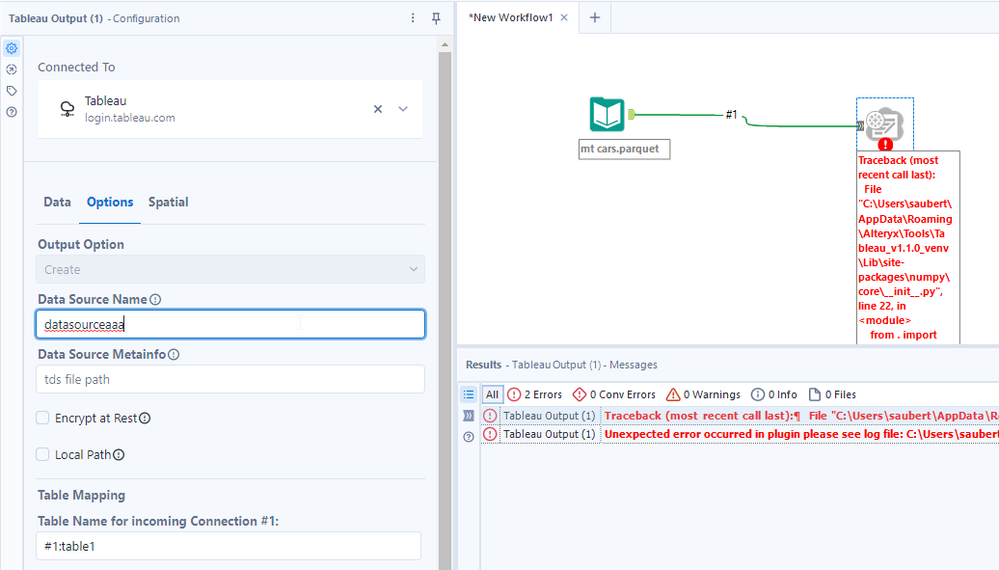
Task: Add a new workflow with plus button
Action: (x=595, y=17)
